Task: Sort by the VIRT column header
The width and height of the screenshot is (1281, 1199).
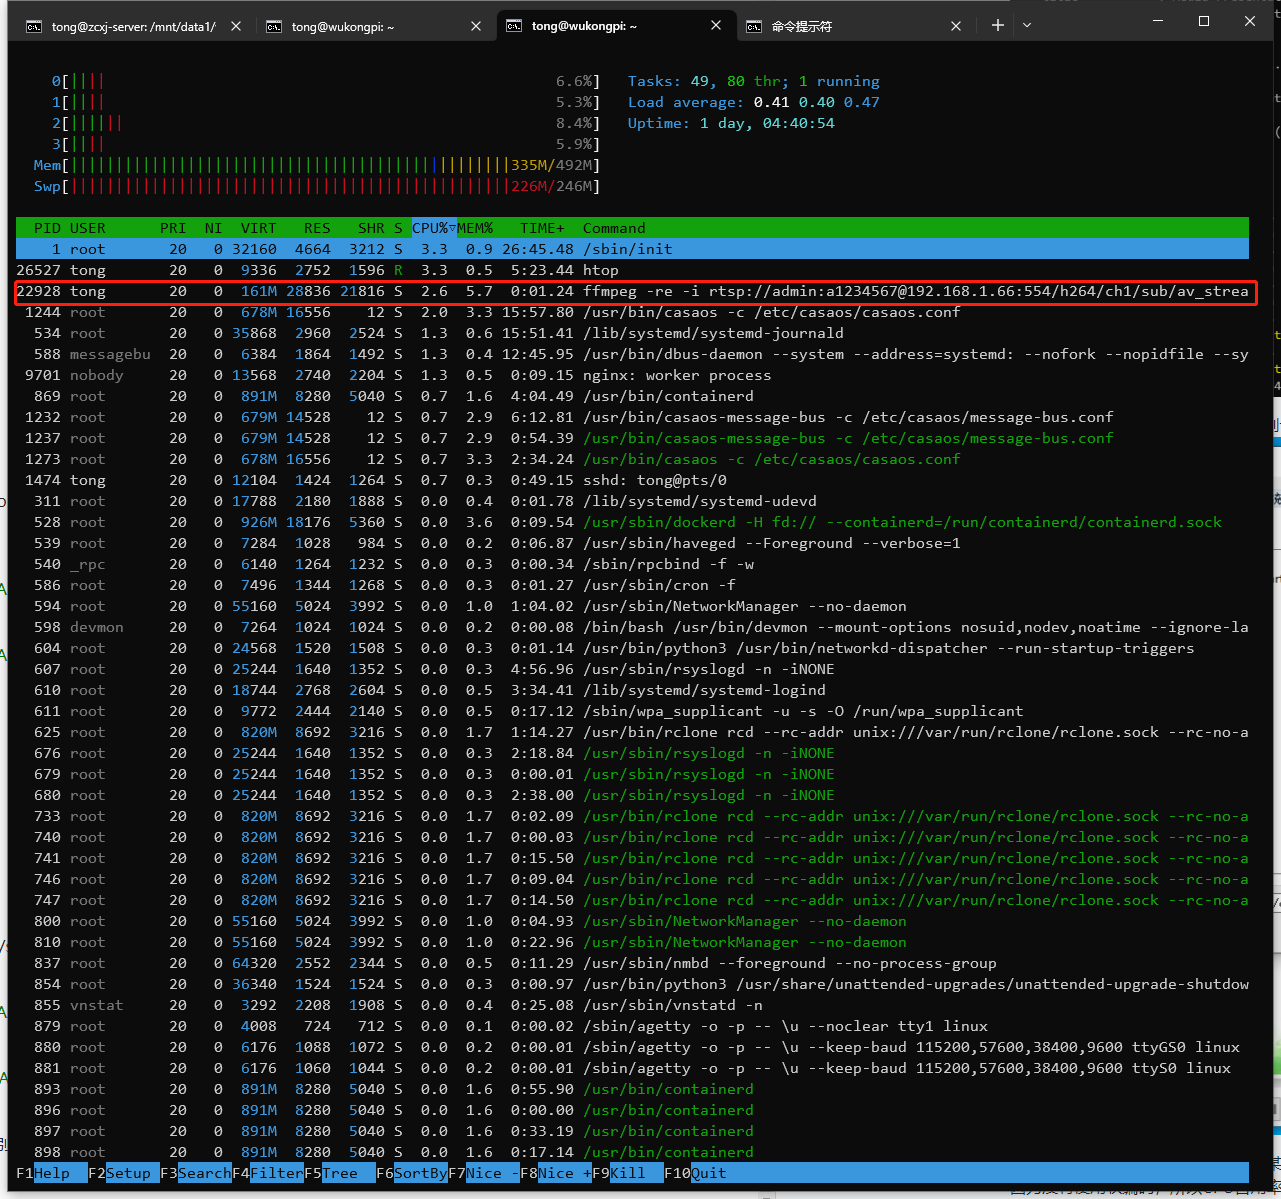Action: point(258,228)
